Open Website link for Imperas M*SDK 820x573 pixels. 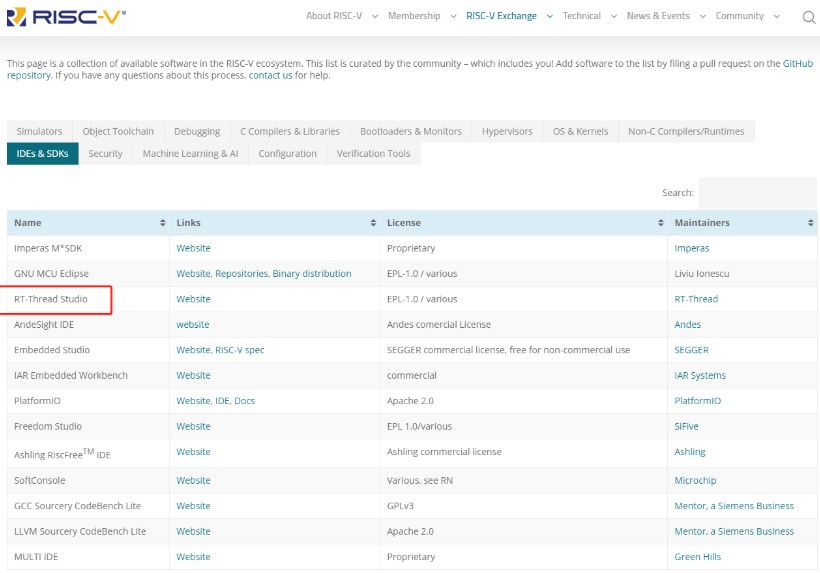[x=193, y=248]
